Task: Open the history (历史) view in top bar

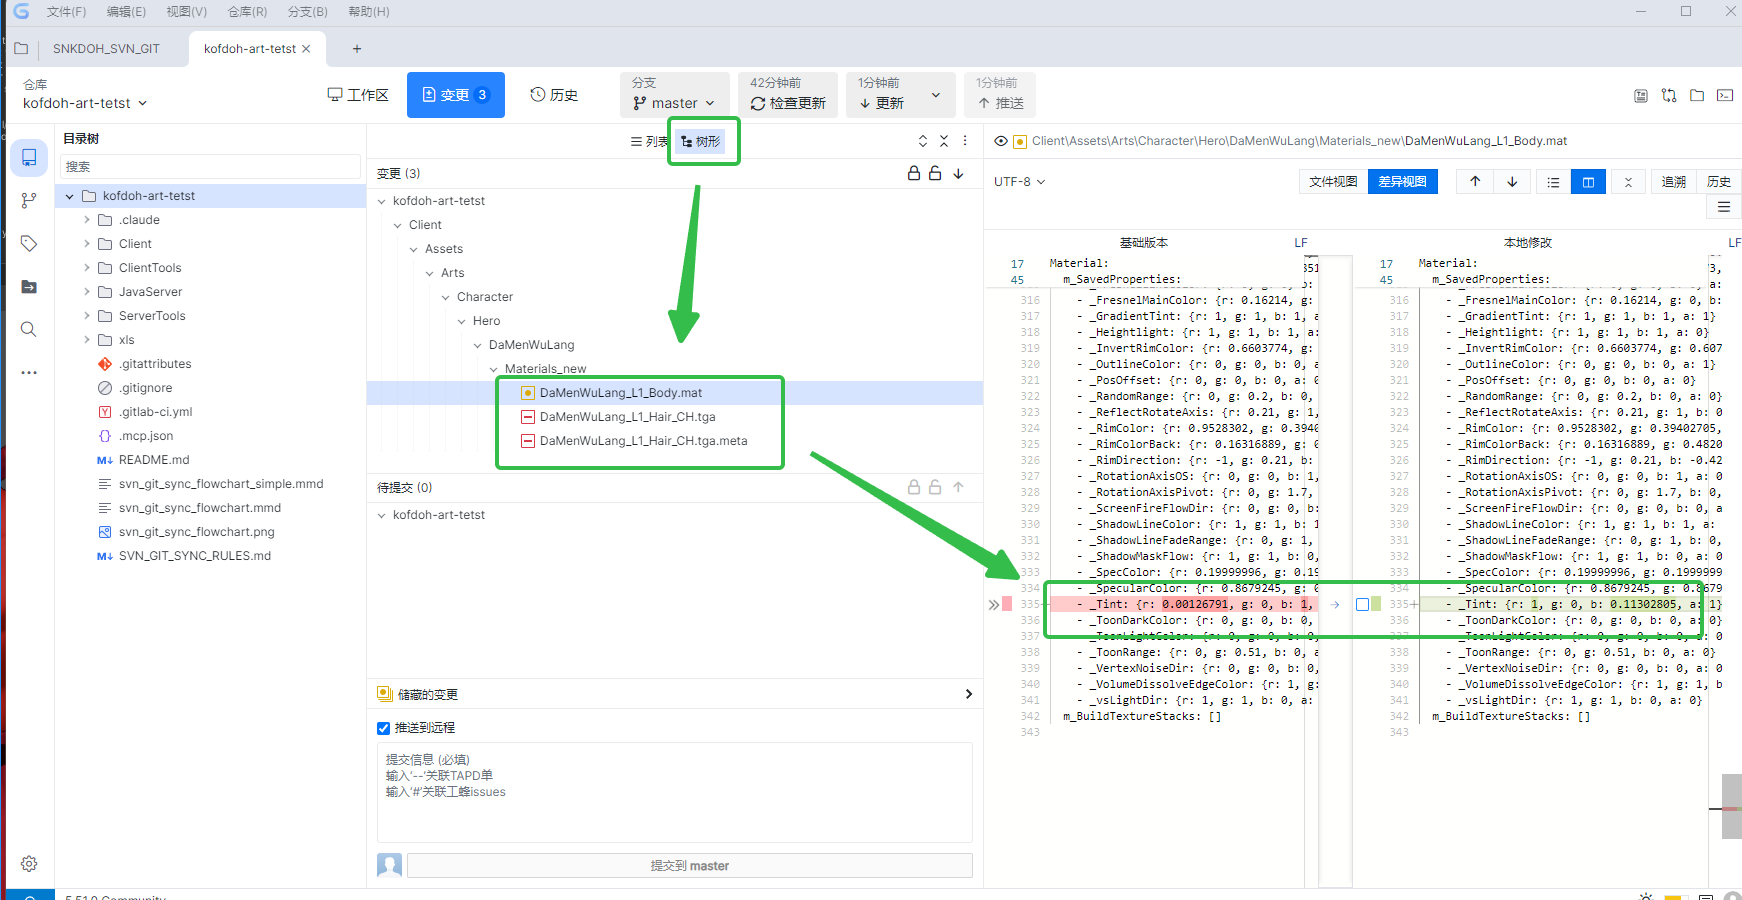Action: [x=554, y=95]
